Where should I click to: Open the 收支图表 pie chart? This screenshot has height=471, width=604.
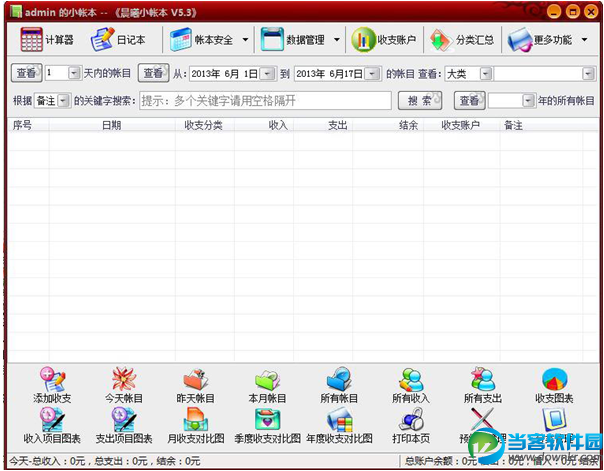pyautogui.click(x=554, y=384)
